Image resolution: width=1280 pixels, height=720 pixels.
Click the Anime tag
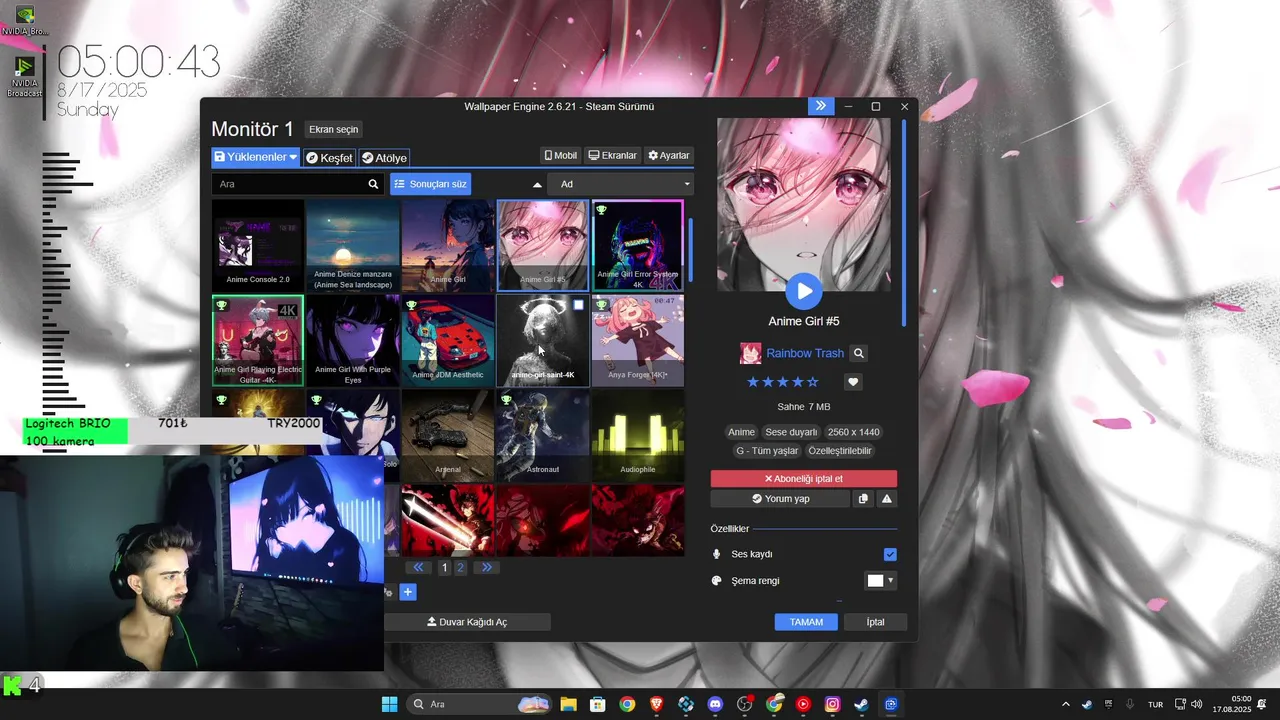(741, 432)
